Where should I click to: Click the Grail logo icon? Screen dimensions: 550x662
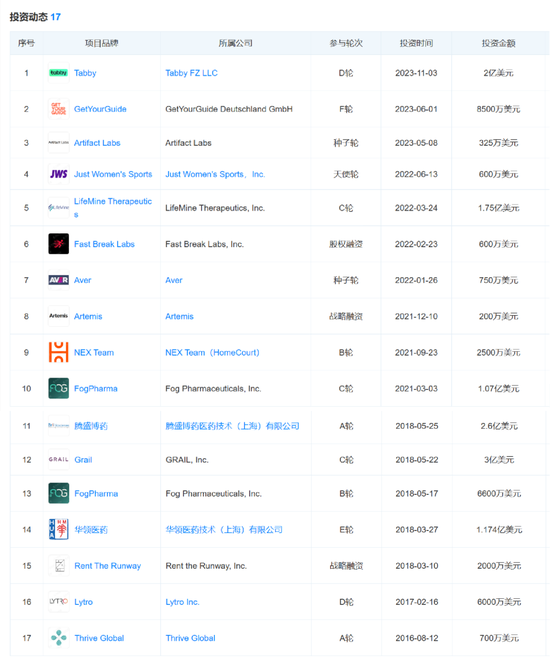pos(59,460)
